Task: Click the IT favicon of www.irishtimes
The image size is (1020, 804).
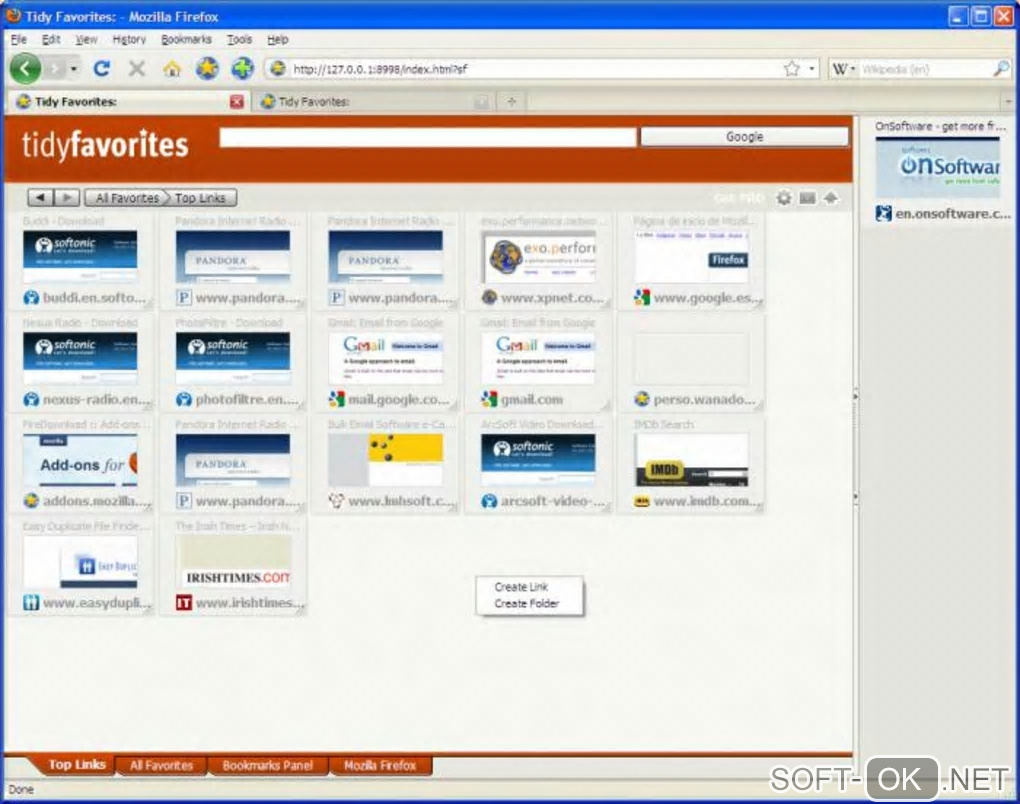Action: coord(184,603)
